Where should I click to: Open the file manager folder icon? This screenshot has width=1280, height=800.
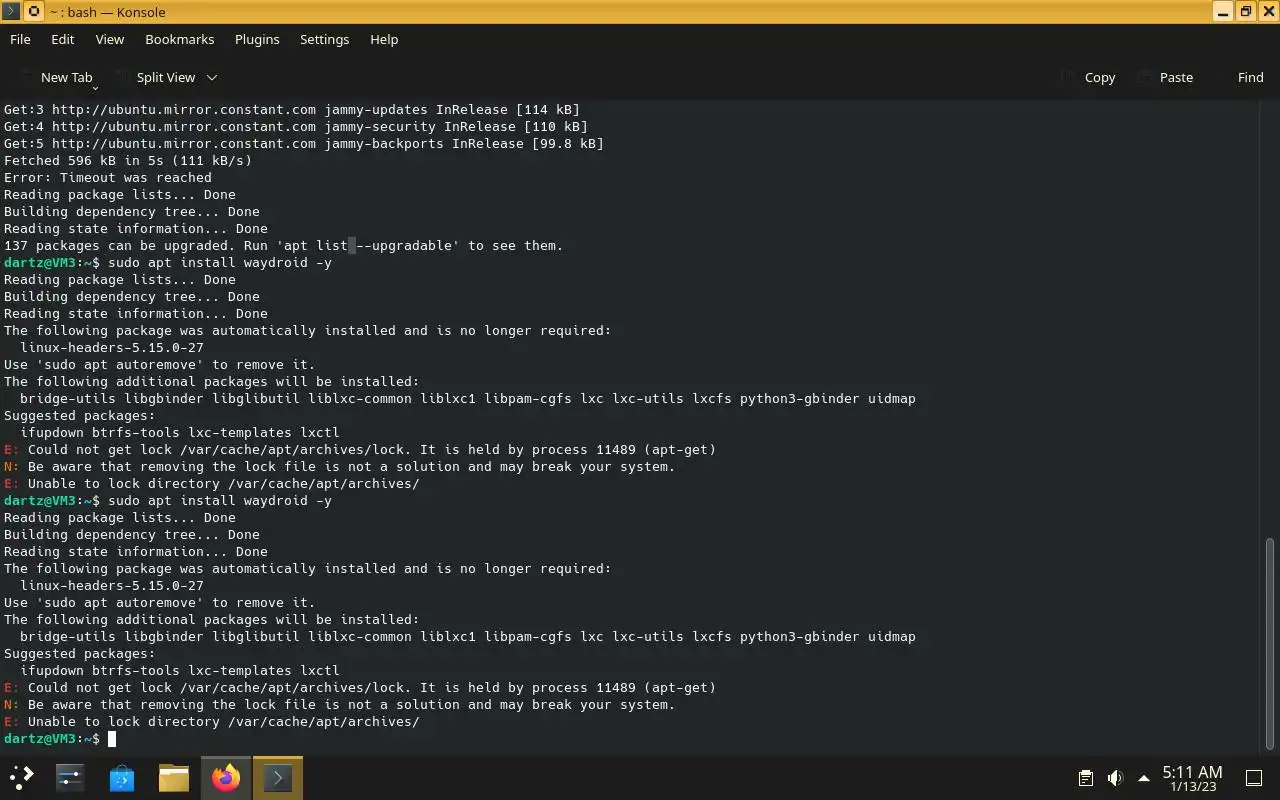tap(174, 777)
